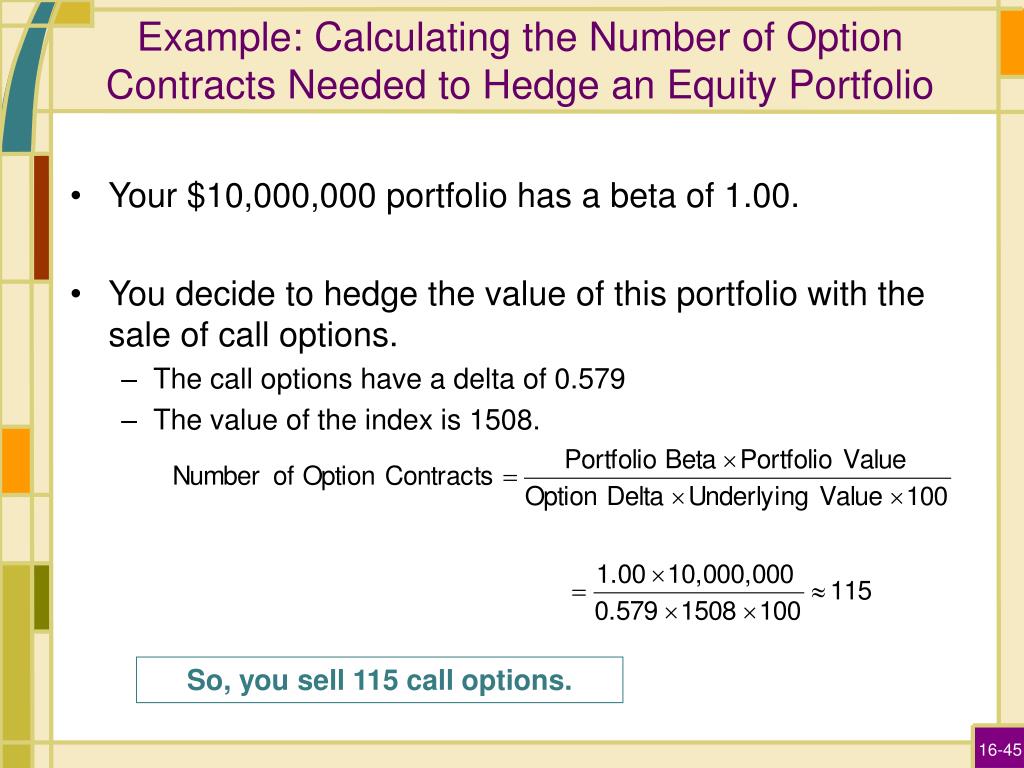The height and width of the screenshot is (768, 1024).
Task: Select the Portfolio Beta × Portfolio Value numerator
Action: [735, 460]
